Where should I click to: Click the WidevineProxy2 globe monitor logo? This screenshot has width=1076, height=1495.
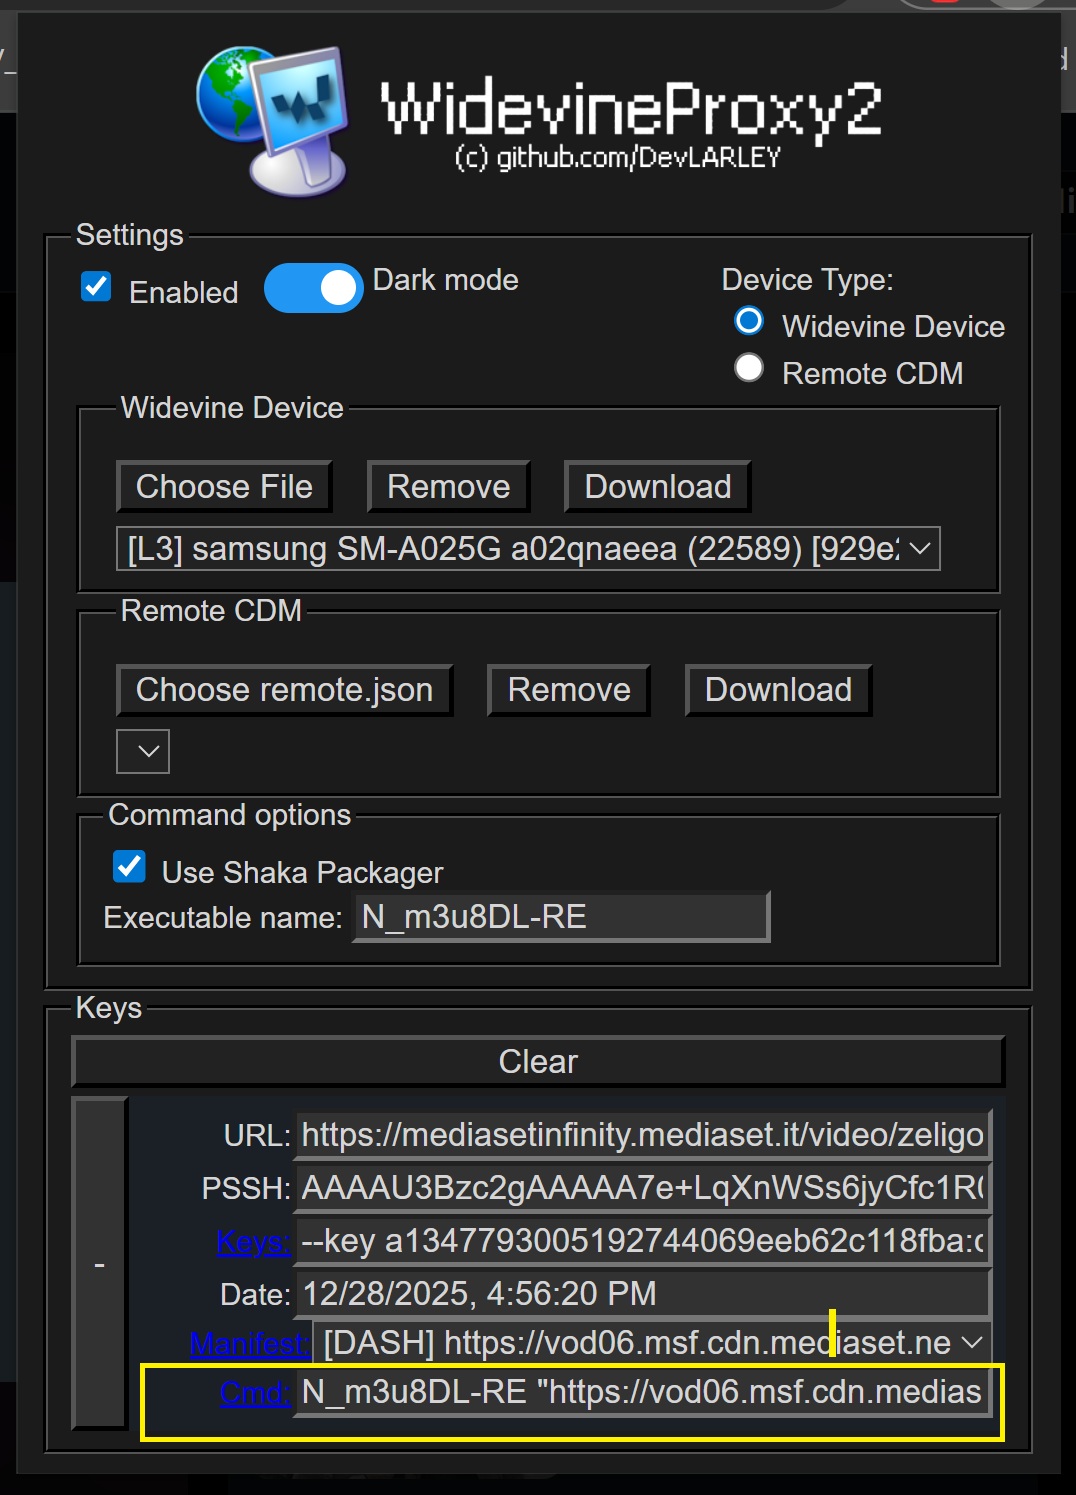[x=273, y=121]
